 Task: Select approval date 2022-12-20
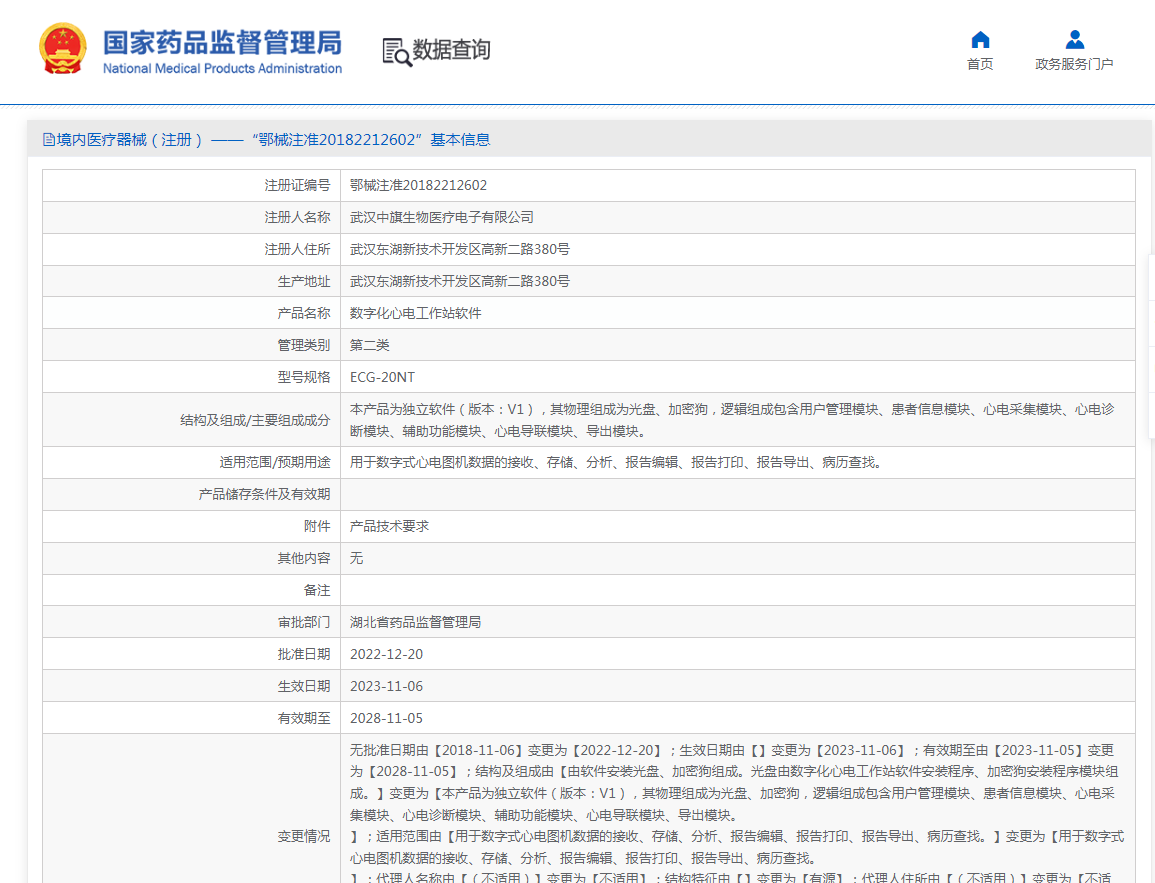click(x=386, y=654)
